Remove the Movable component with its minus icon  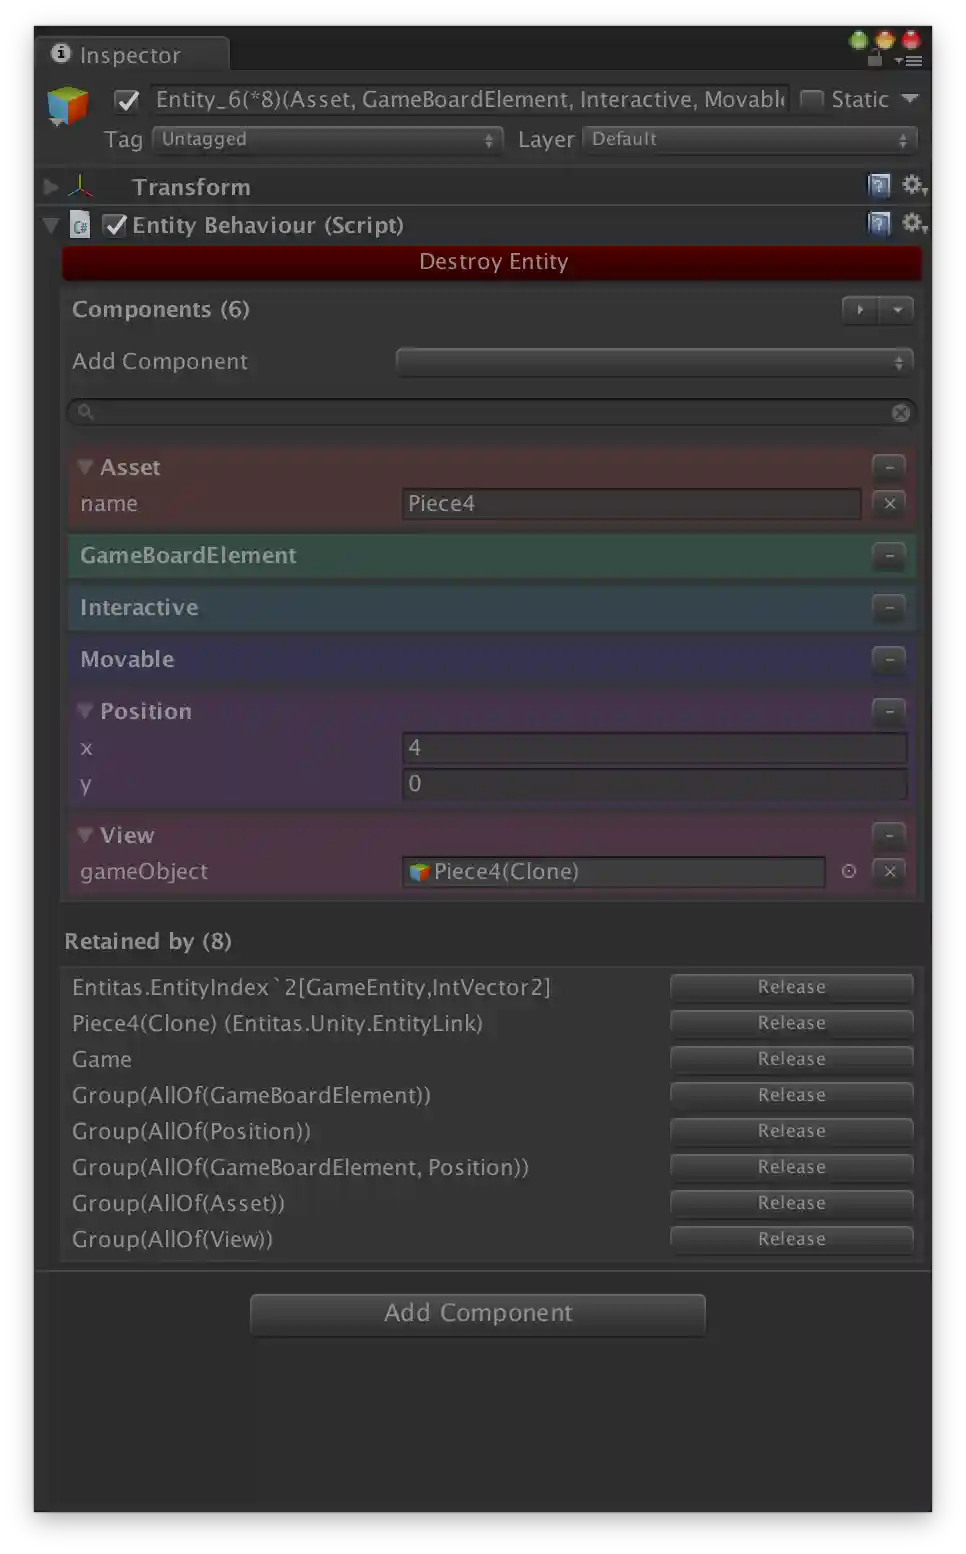click(x=888, y=660)
